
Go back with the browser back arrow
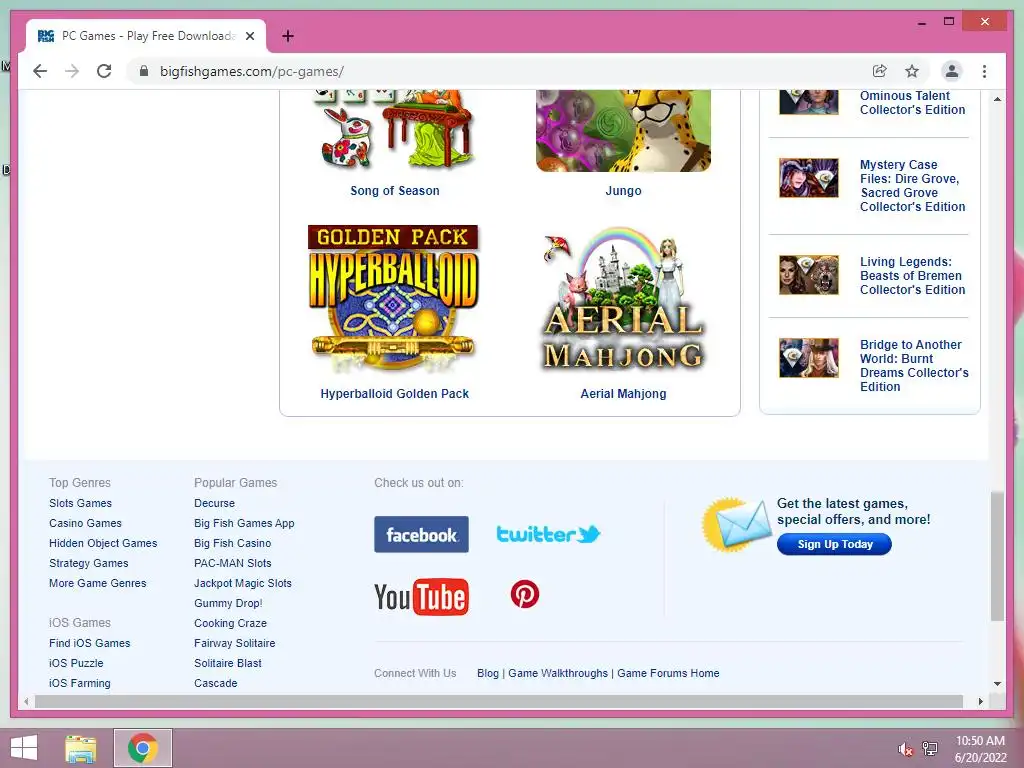(40, 71)
